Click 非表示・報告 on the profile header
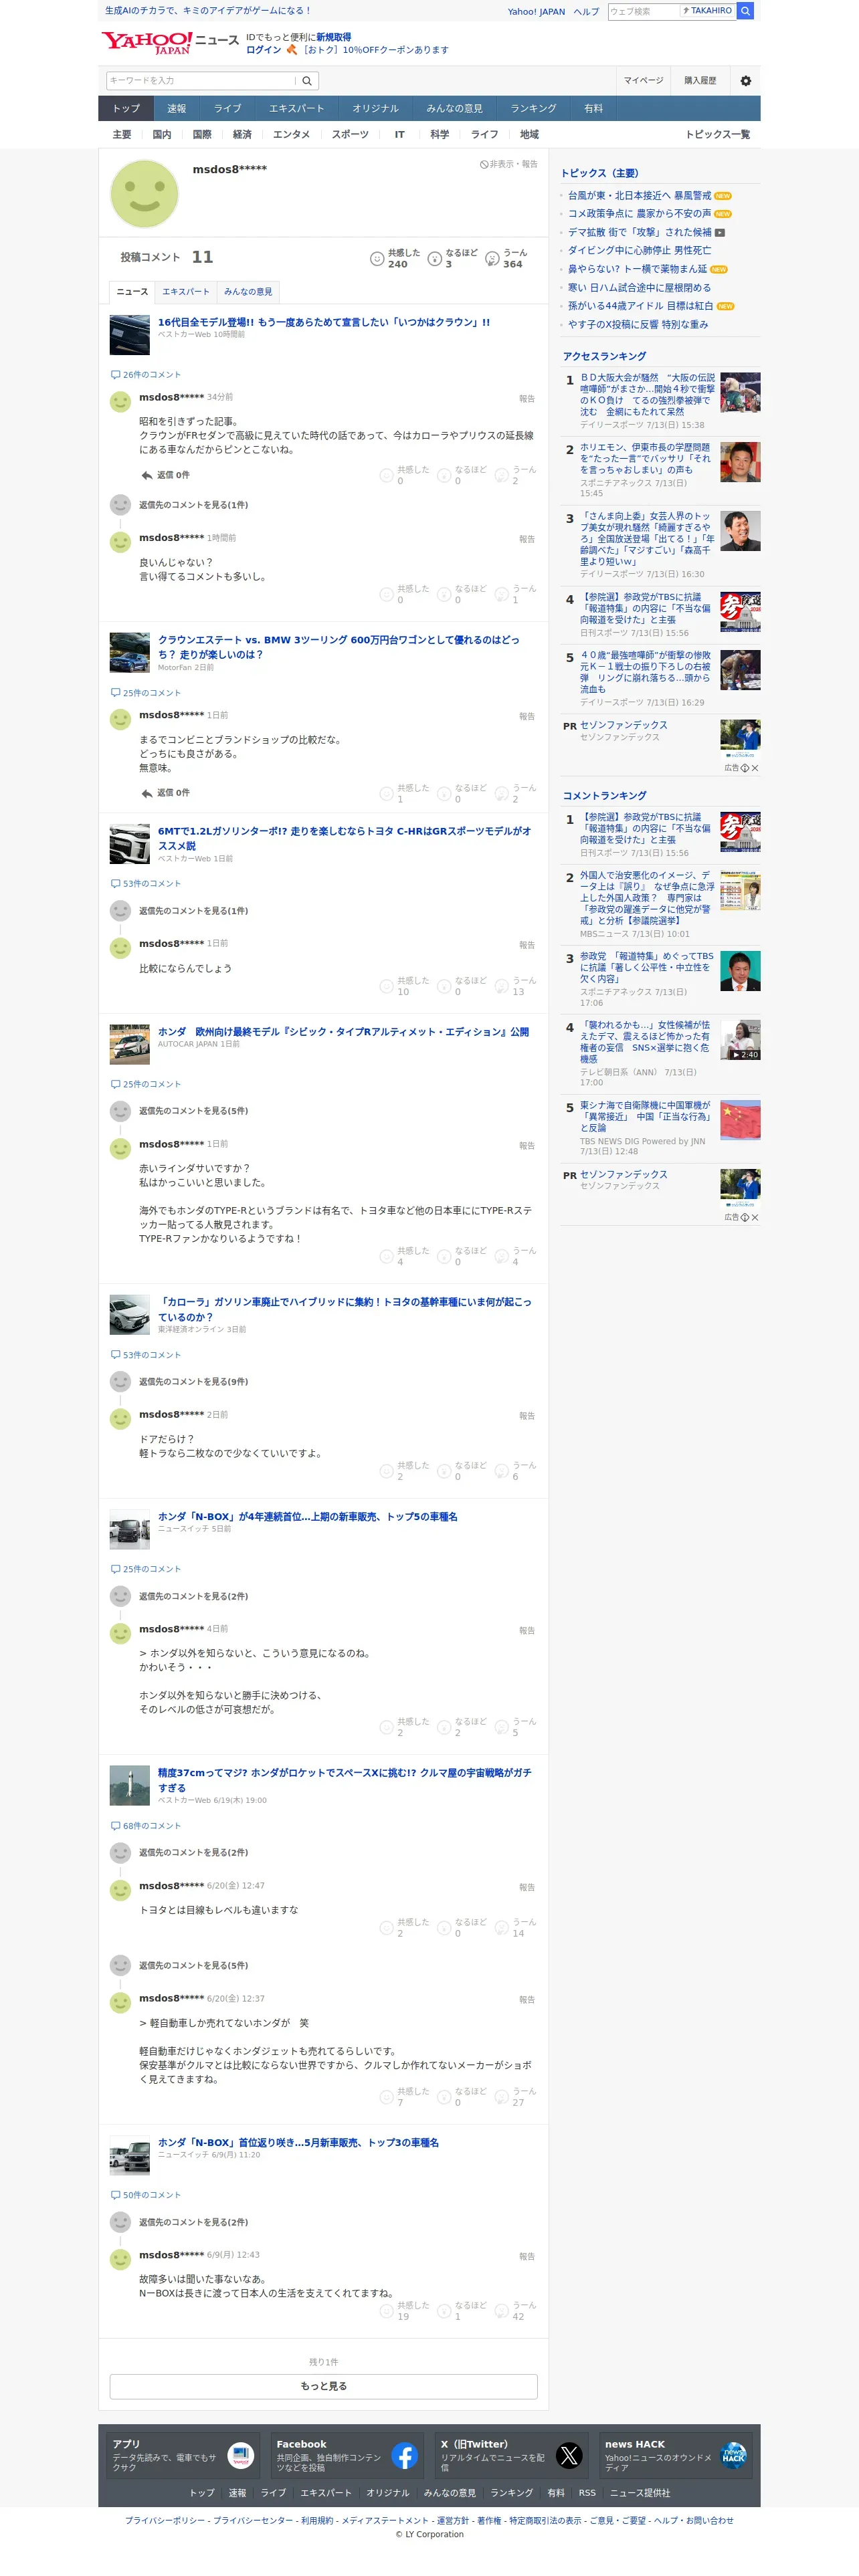 click(x=509, y=164)
